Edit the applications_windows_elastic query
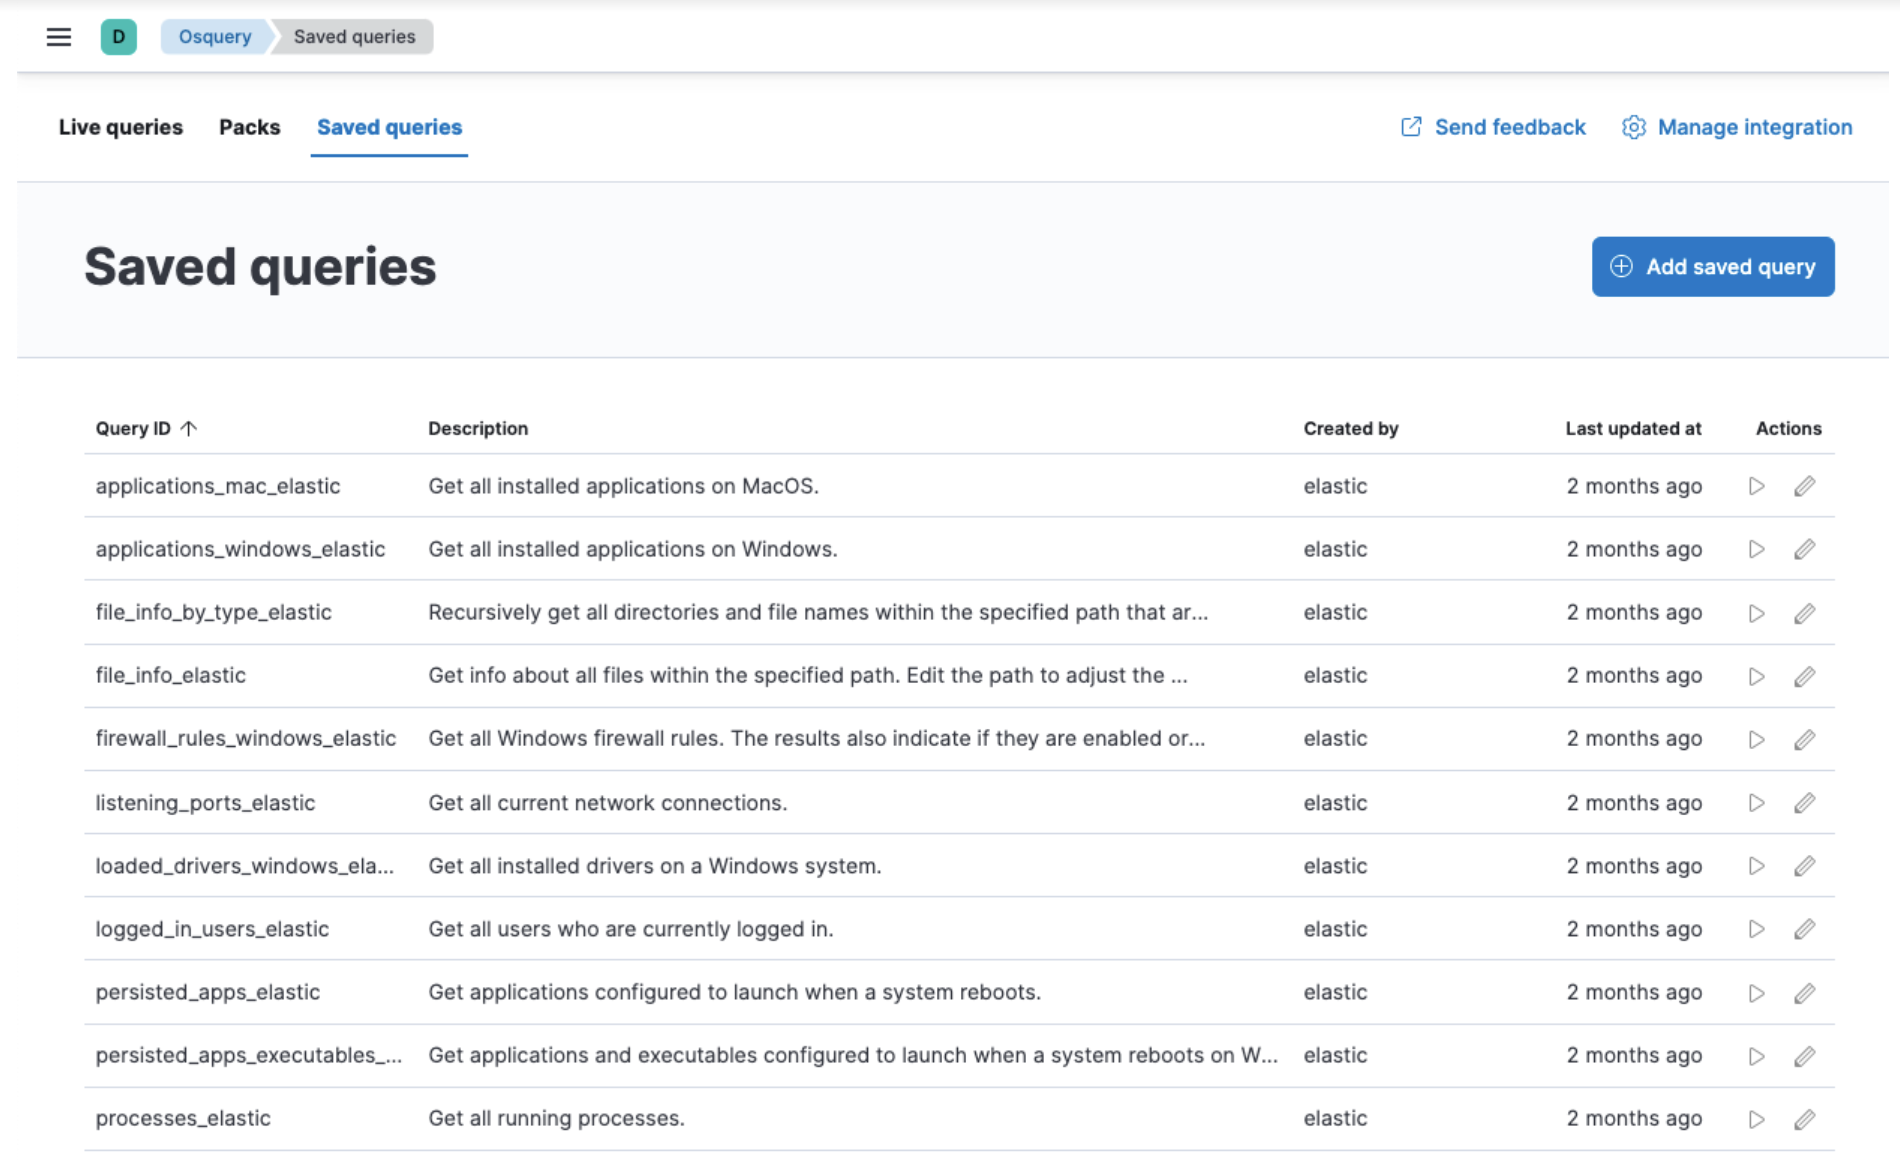Screen dimensions: 1900x1162 (x=1806, y=549)
